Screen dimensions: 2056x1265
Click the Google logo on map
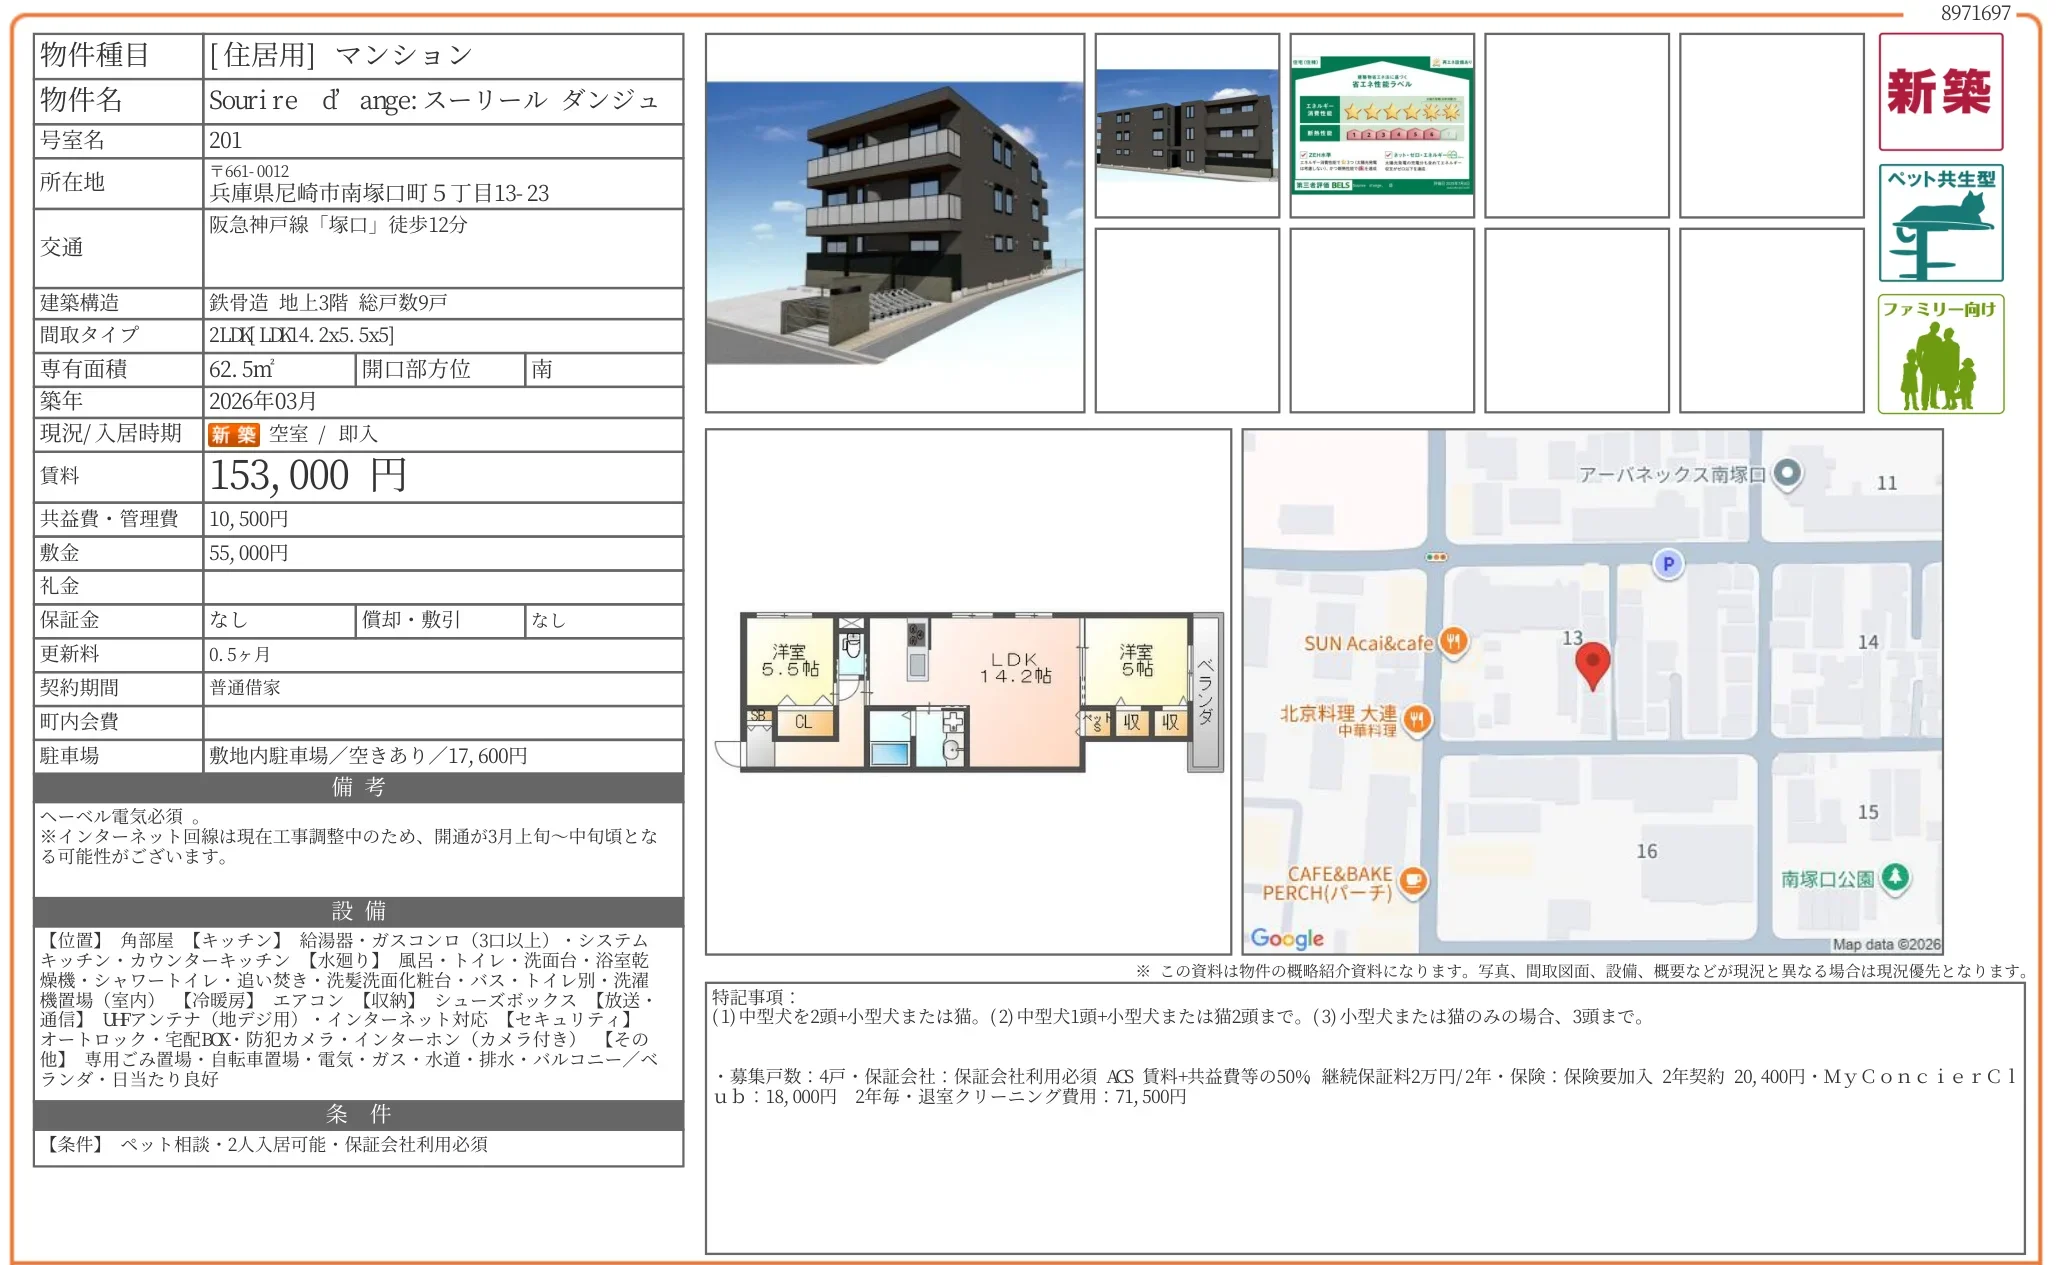[1286, 938]
